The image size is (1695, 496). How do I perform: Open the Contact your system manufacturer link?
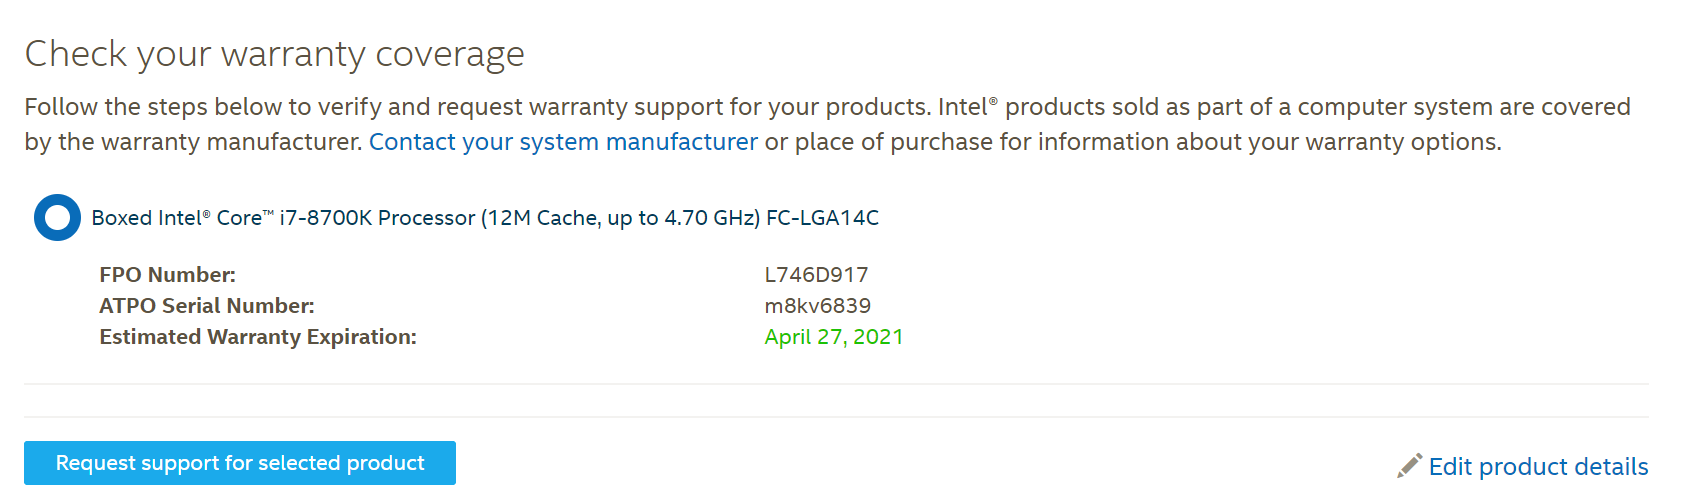(x=563, y=142)
